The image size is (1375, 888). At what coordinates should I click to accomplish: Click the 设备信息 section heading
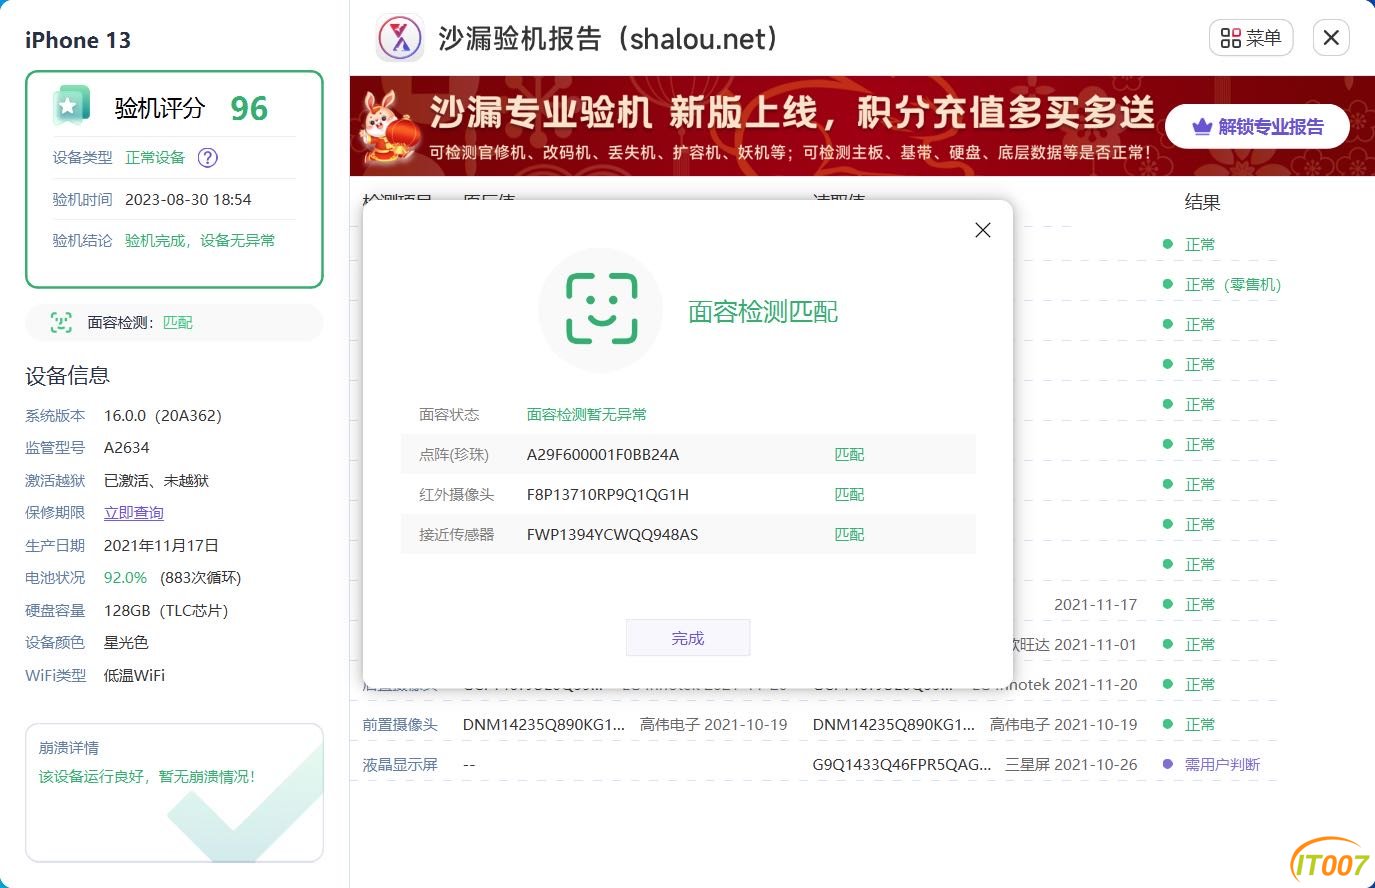click(x=67, y=376)
